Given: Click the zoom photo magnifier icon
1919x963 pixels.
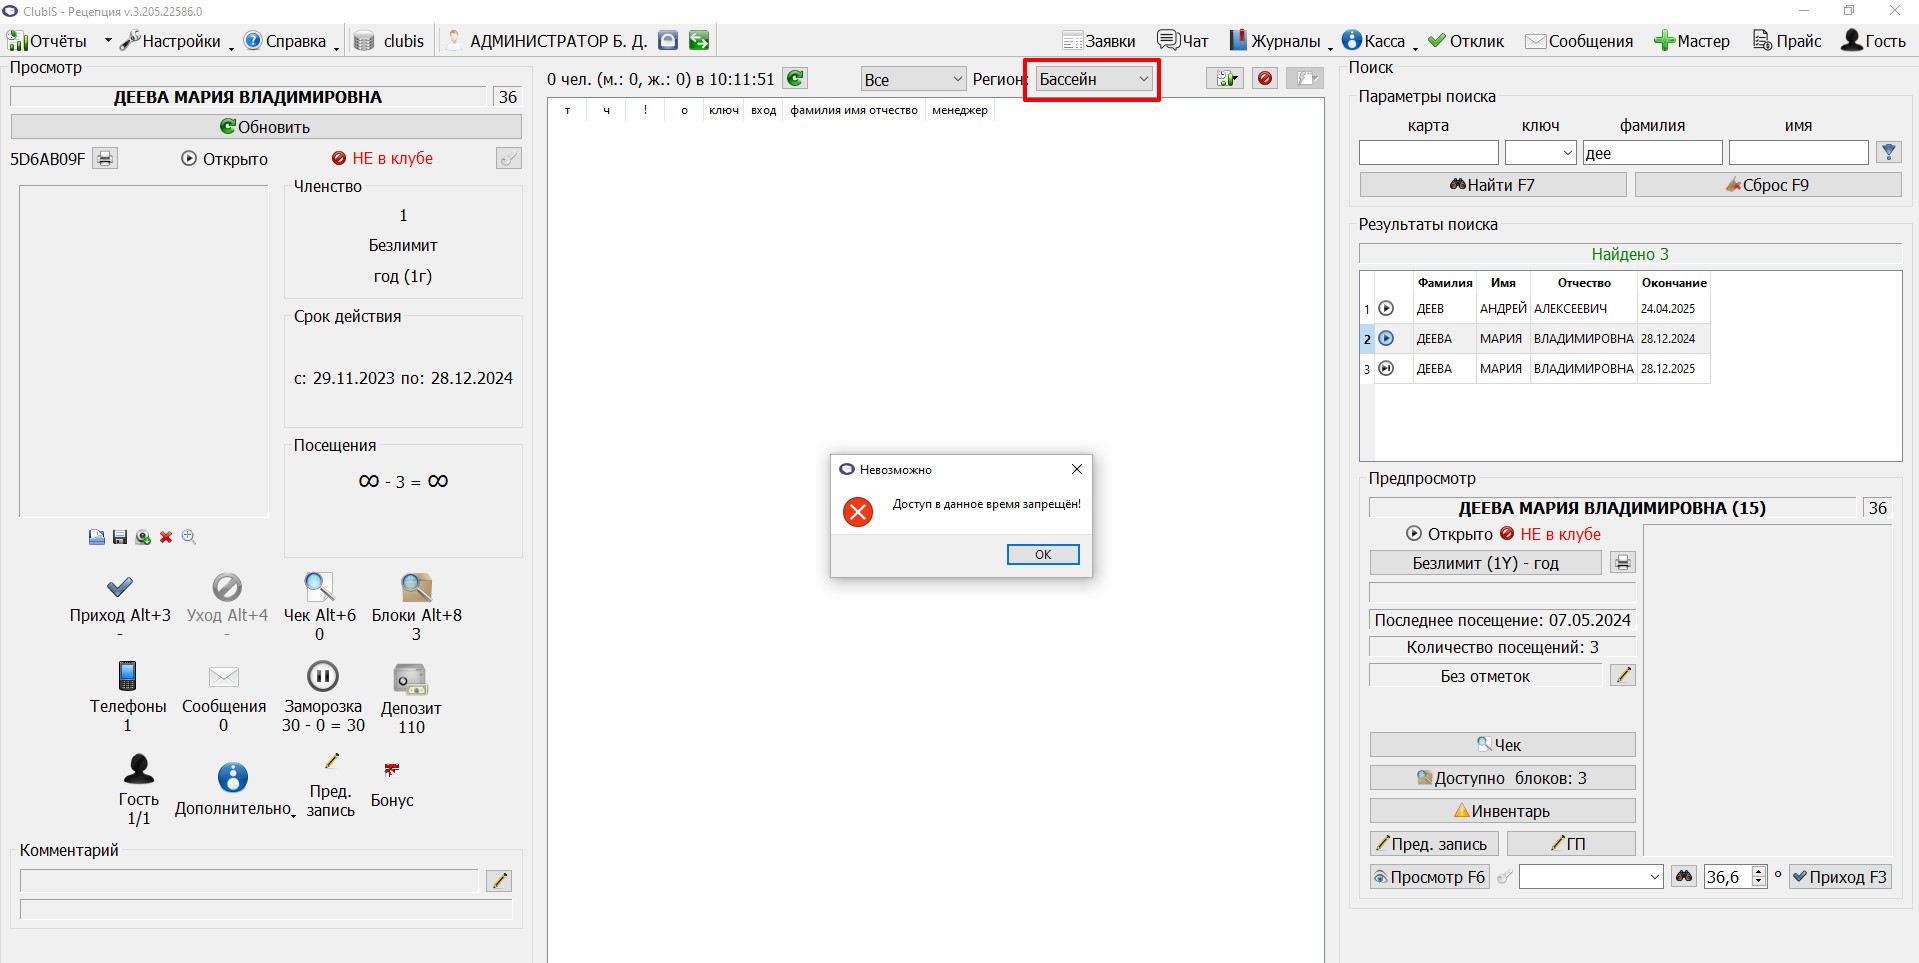Looking at the screenshot, I should coord(189,538).
